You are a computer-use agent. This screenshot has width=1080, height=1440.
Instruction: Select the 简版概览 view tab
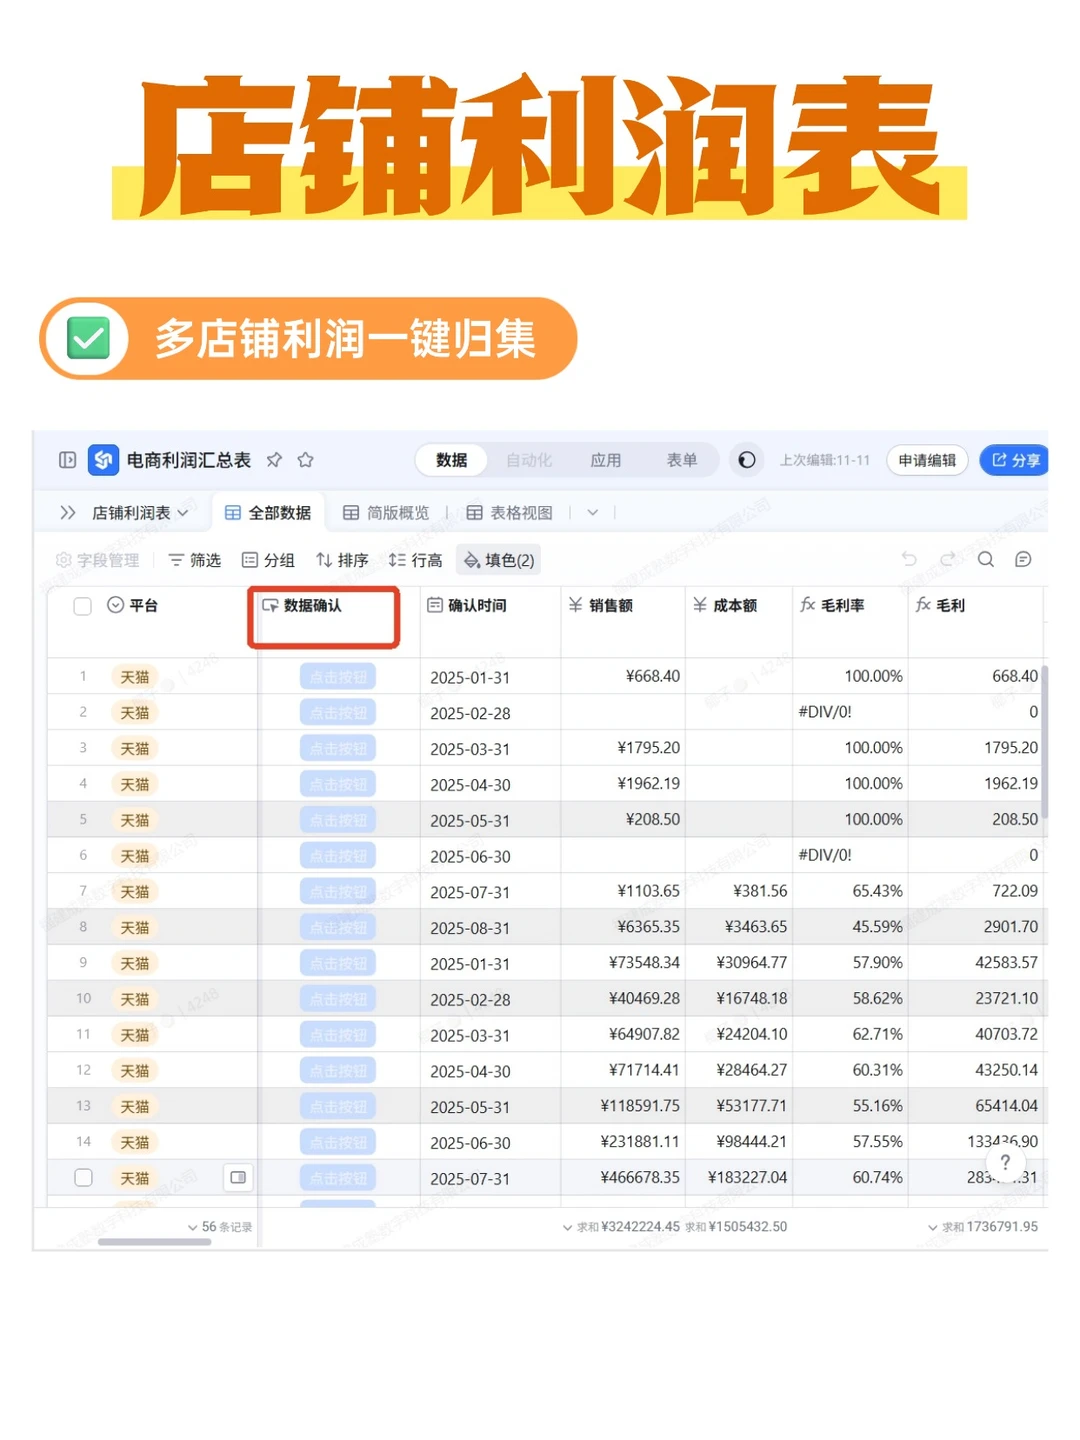point(386,513)
